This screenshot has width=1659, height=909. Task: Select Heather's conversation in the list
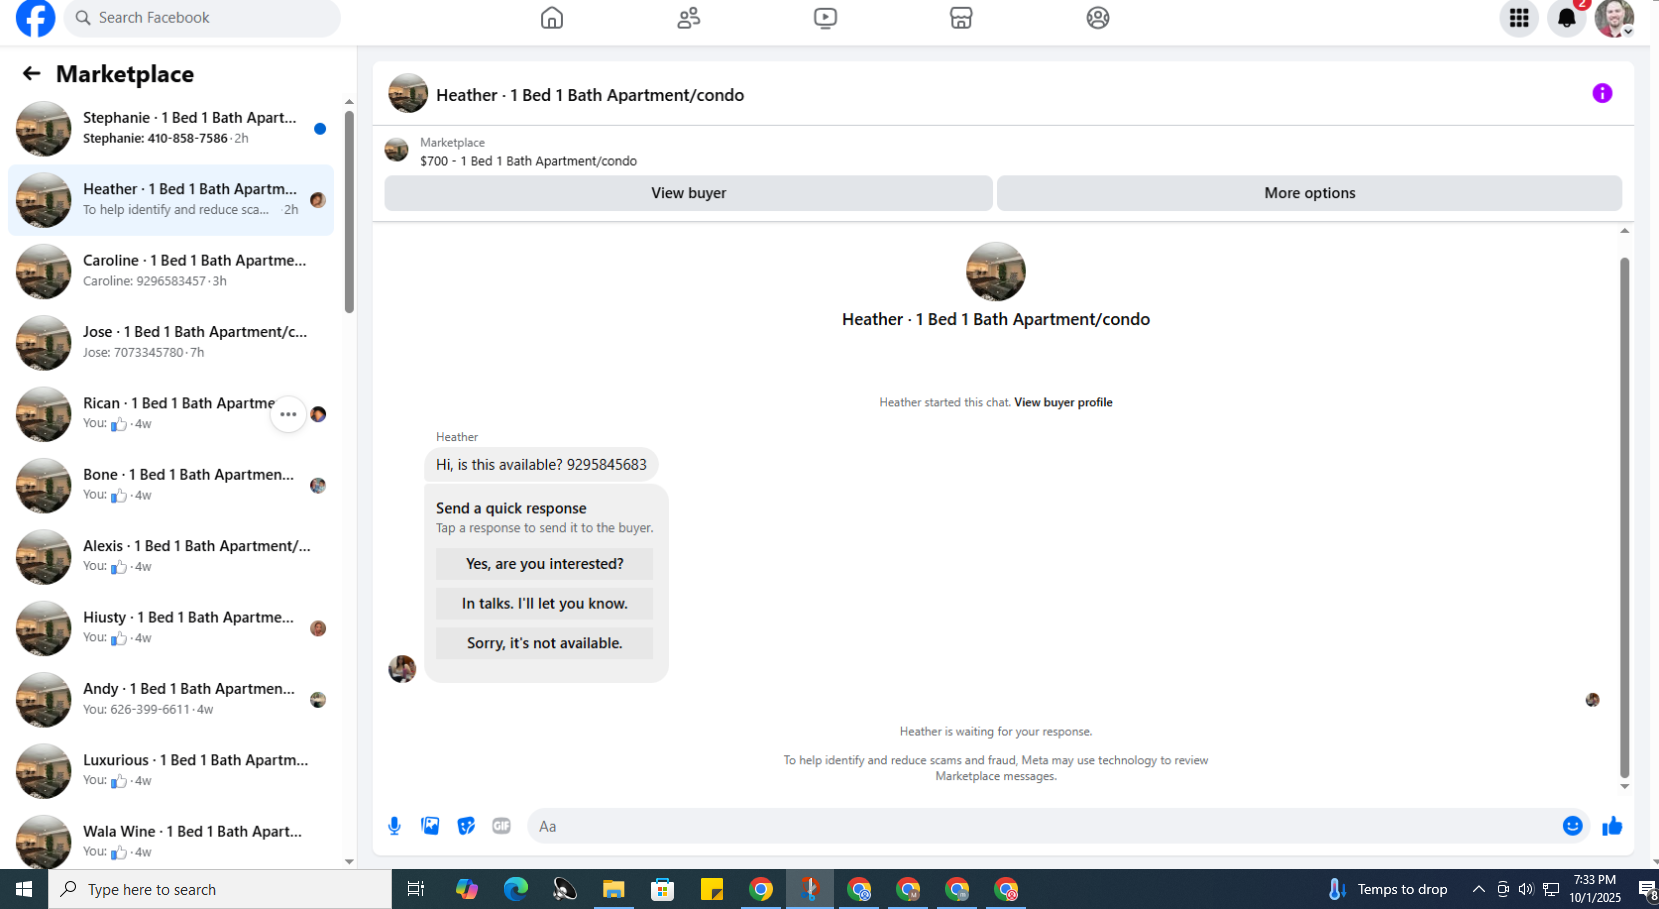[x=171, y=200]
